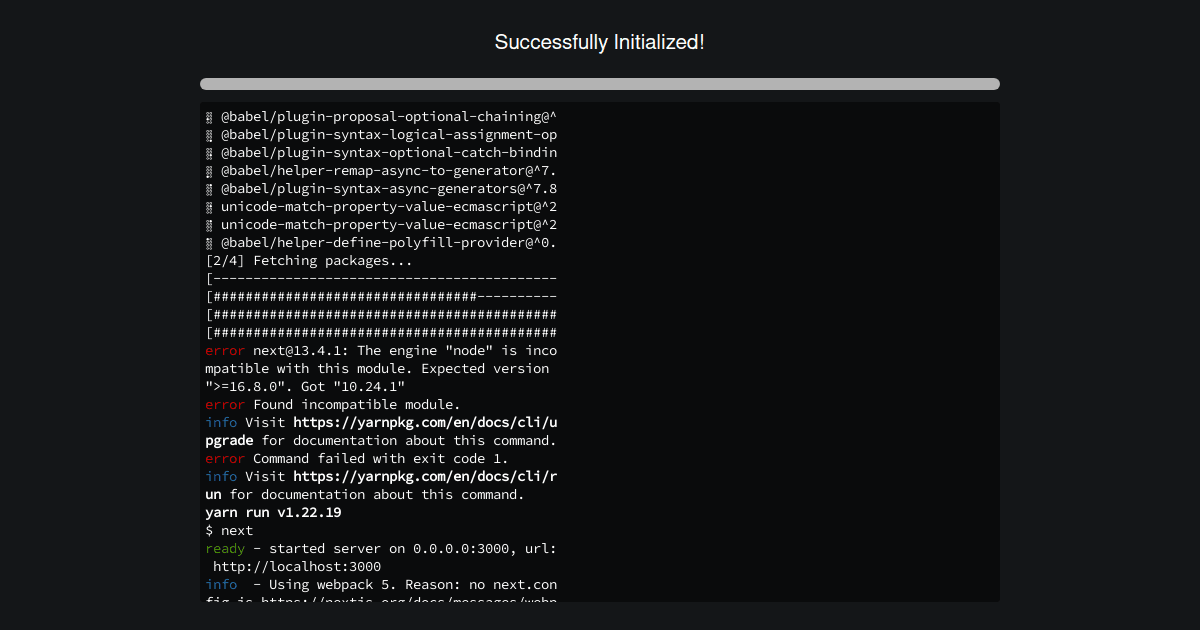This screenshot has width=1200, height=630.
Task: Click the partially filled hash progress line
Action: tap(381, 296)
